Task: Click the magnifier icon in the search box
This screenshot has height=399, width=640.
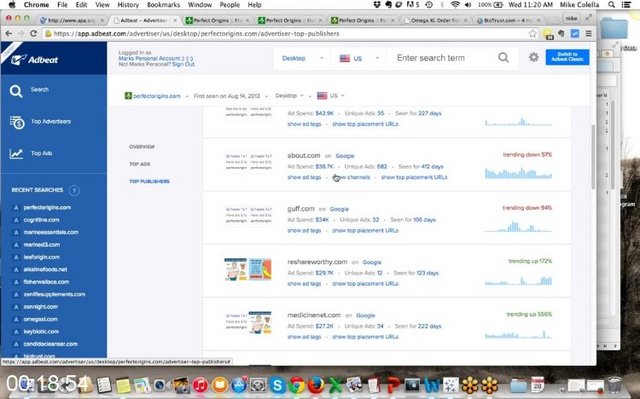Action: pos(503,58)
